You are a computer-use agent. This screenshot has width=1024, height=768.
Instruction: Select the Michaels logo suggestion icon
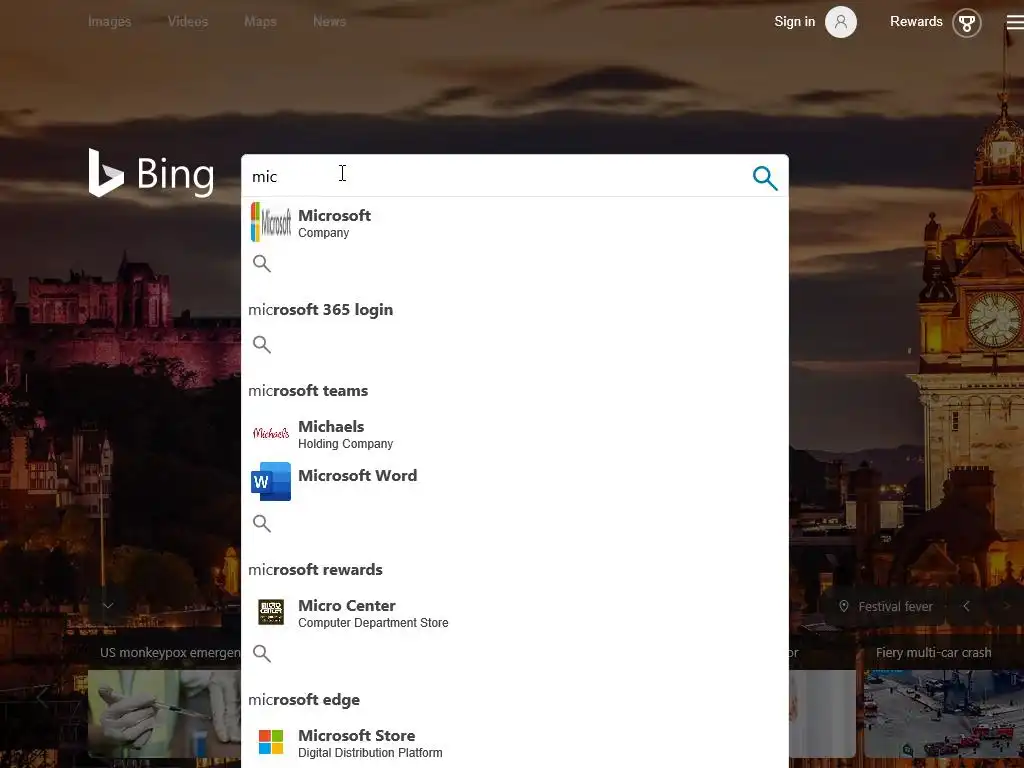pyautogui.click(x=271, y=433)
